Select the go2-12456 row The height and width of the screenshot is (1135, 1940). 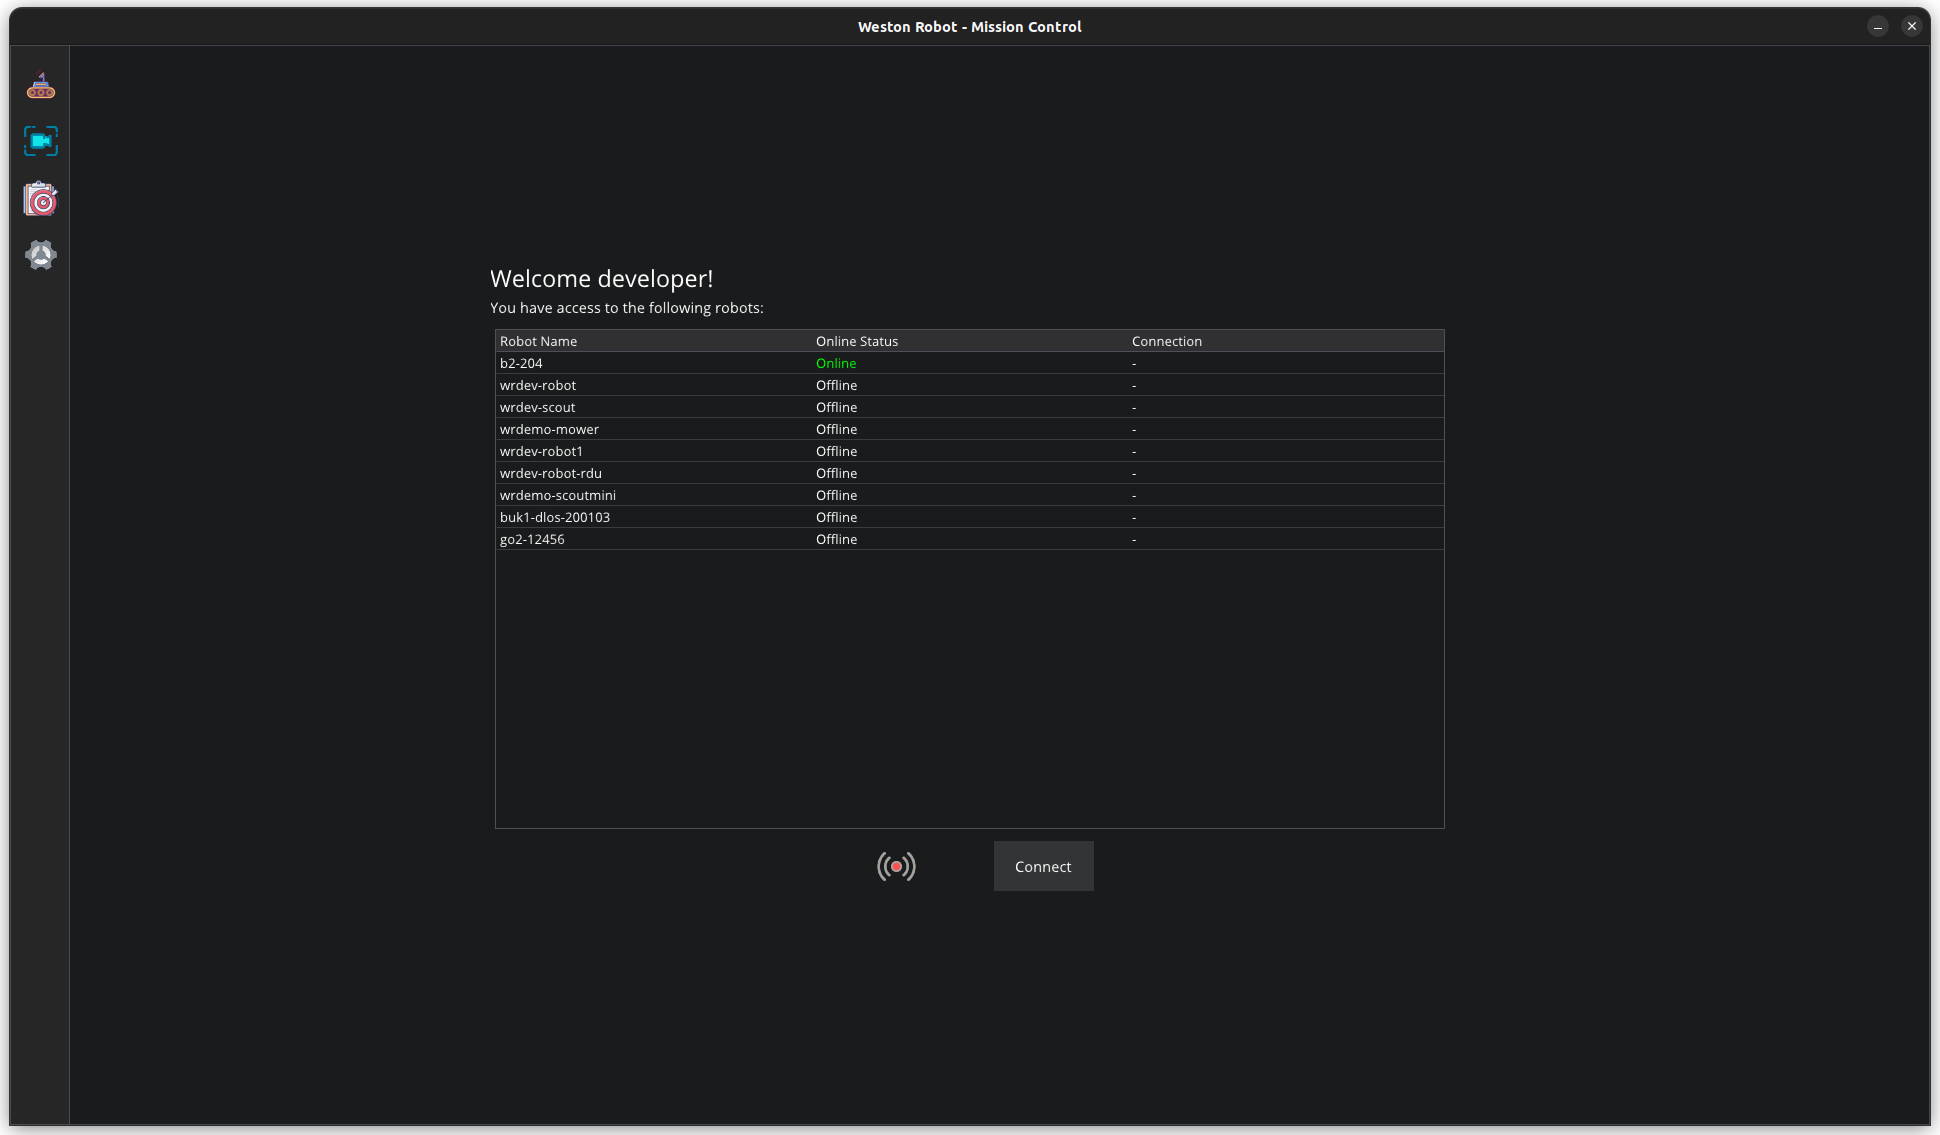tap(969, 539)
